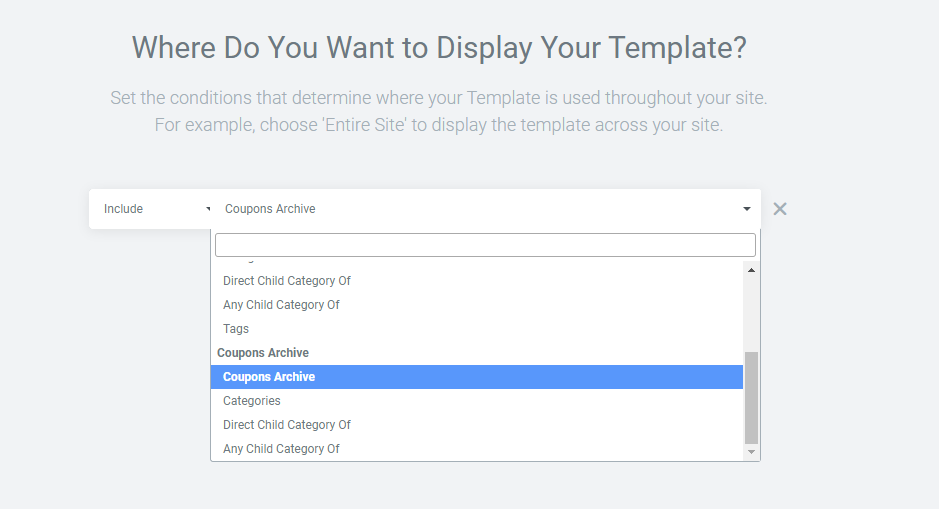This screenshot has width=939, height=509.
Task: Click the caret arrow of Coupons Archive selector
Action: coord(746,209)
